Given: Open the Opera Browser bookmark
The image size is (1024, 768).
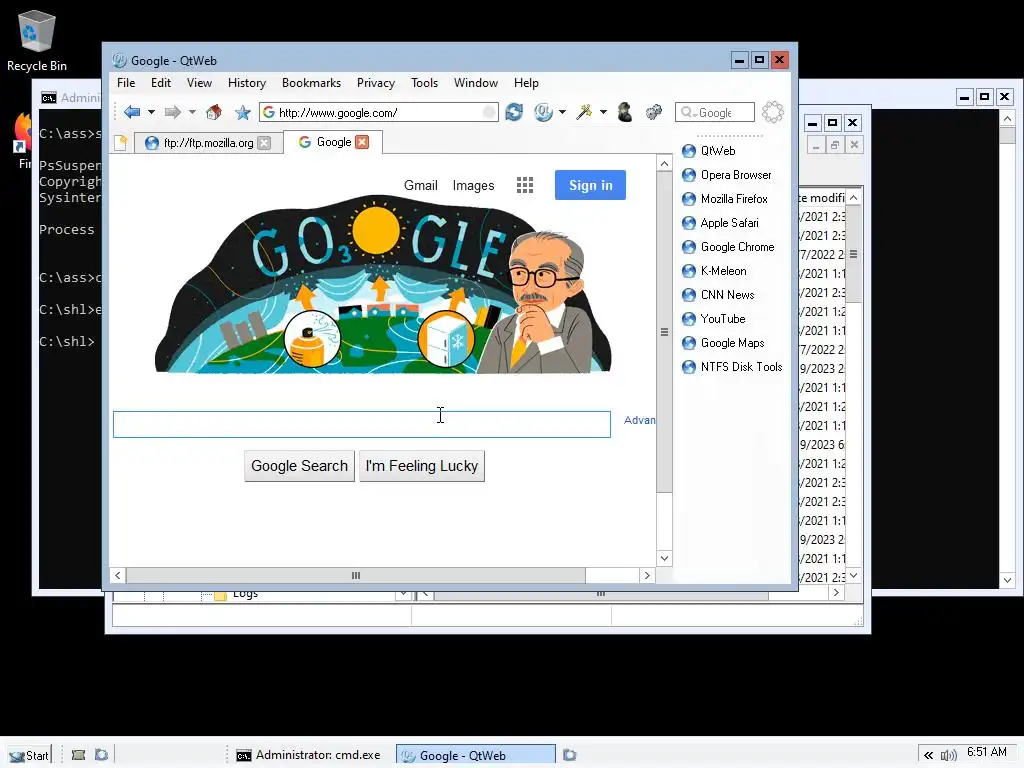Looking at the screenshot, I should 726,175.
